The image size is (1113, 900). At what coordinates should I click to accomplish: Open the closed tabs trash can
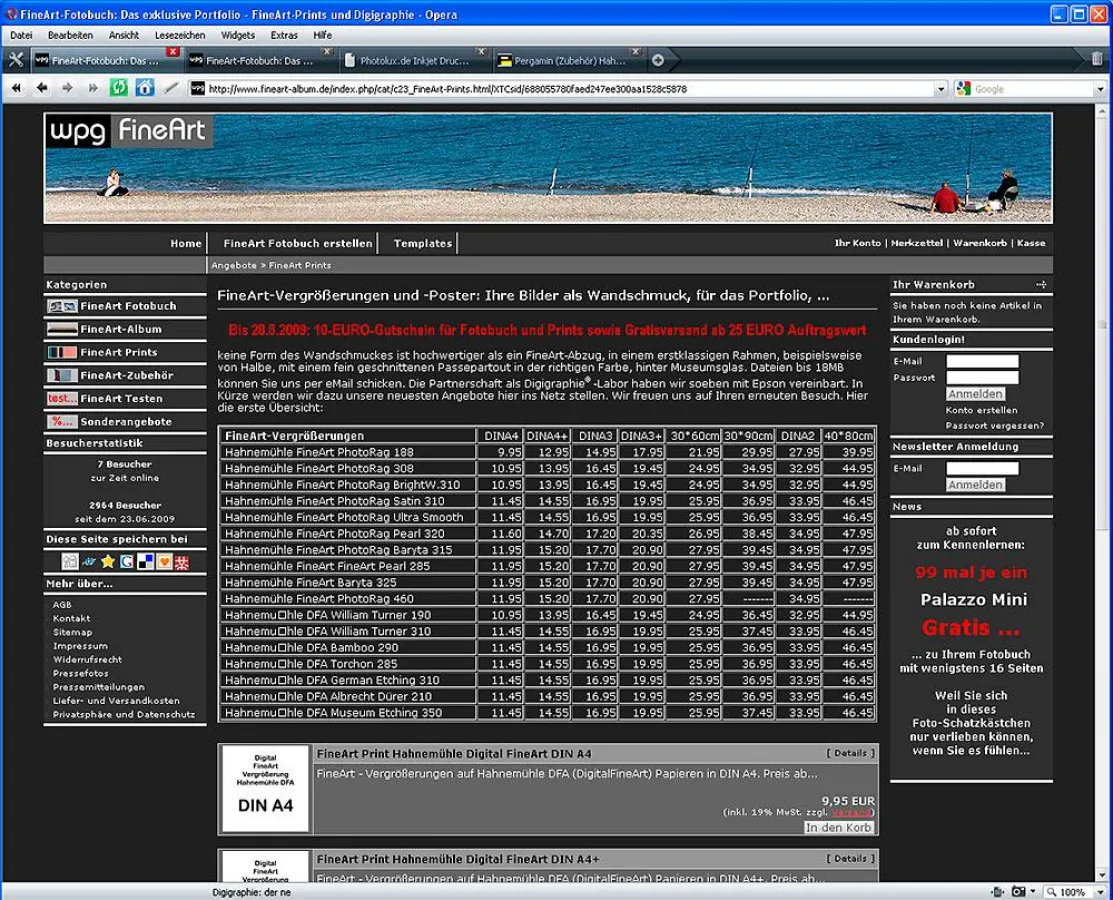[1098, 59]
